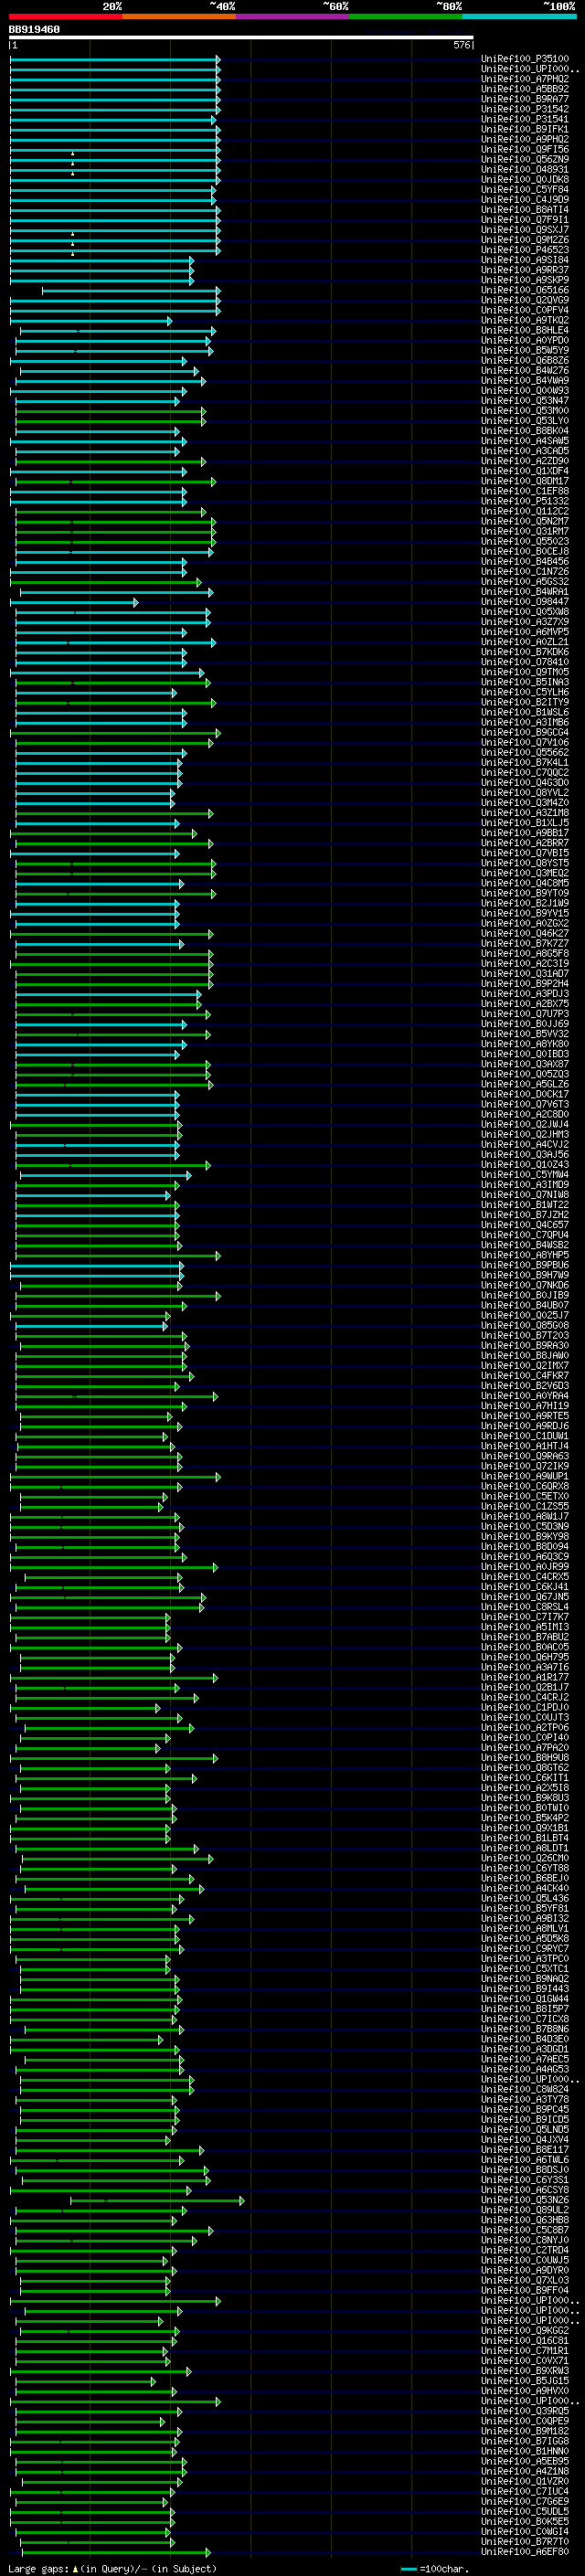
Task: Open hit UniRef100_B9PBU6
Action: click(525, 1265)
